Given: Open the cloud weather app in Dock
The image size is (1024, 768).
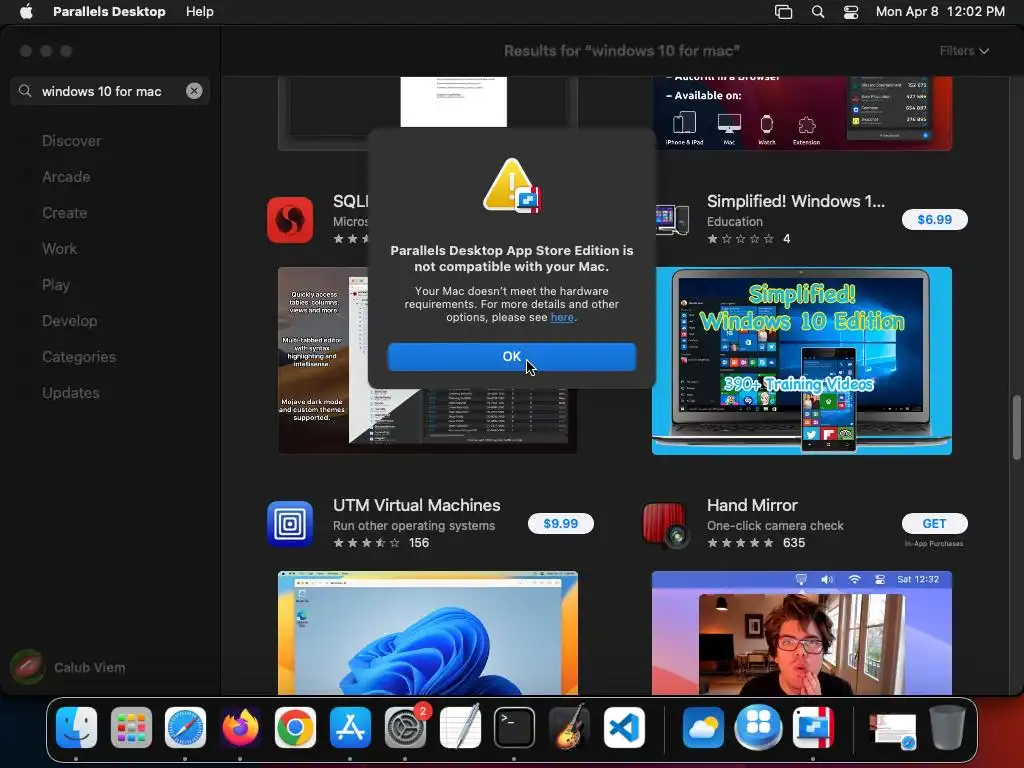Looking at the screenshot, I should [703, 727].
